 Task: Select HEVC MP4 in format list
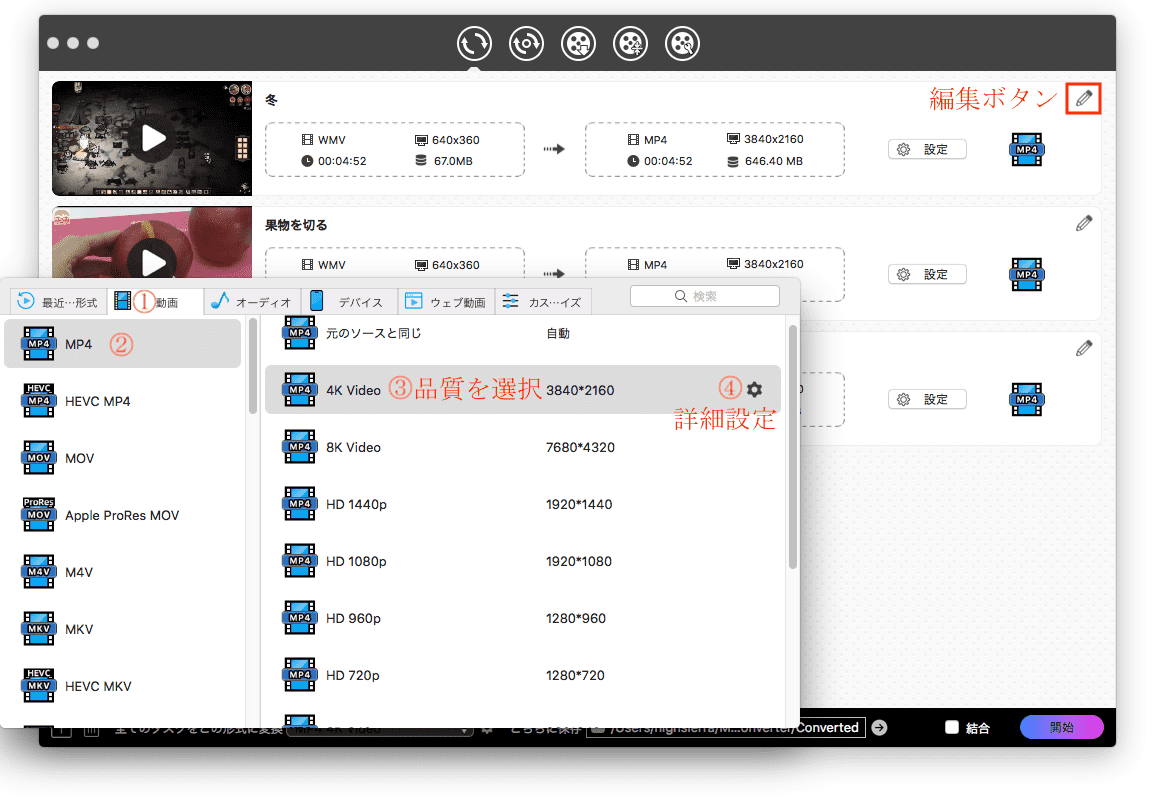click(97, 401)
